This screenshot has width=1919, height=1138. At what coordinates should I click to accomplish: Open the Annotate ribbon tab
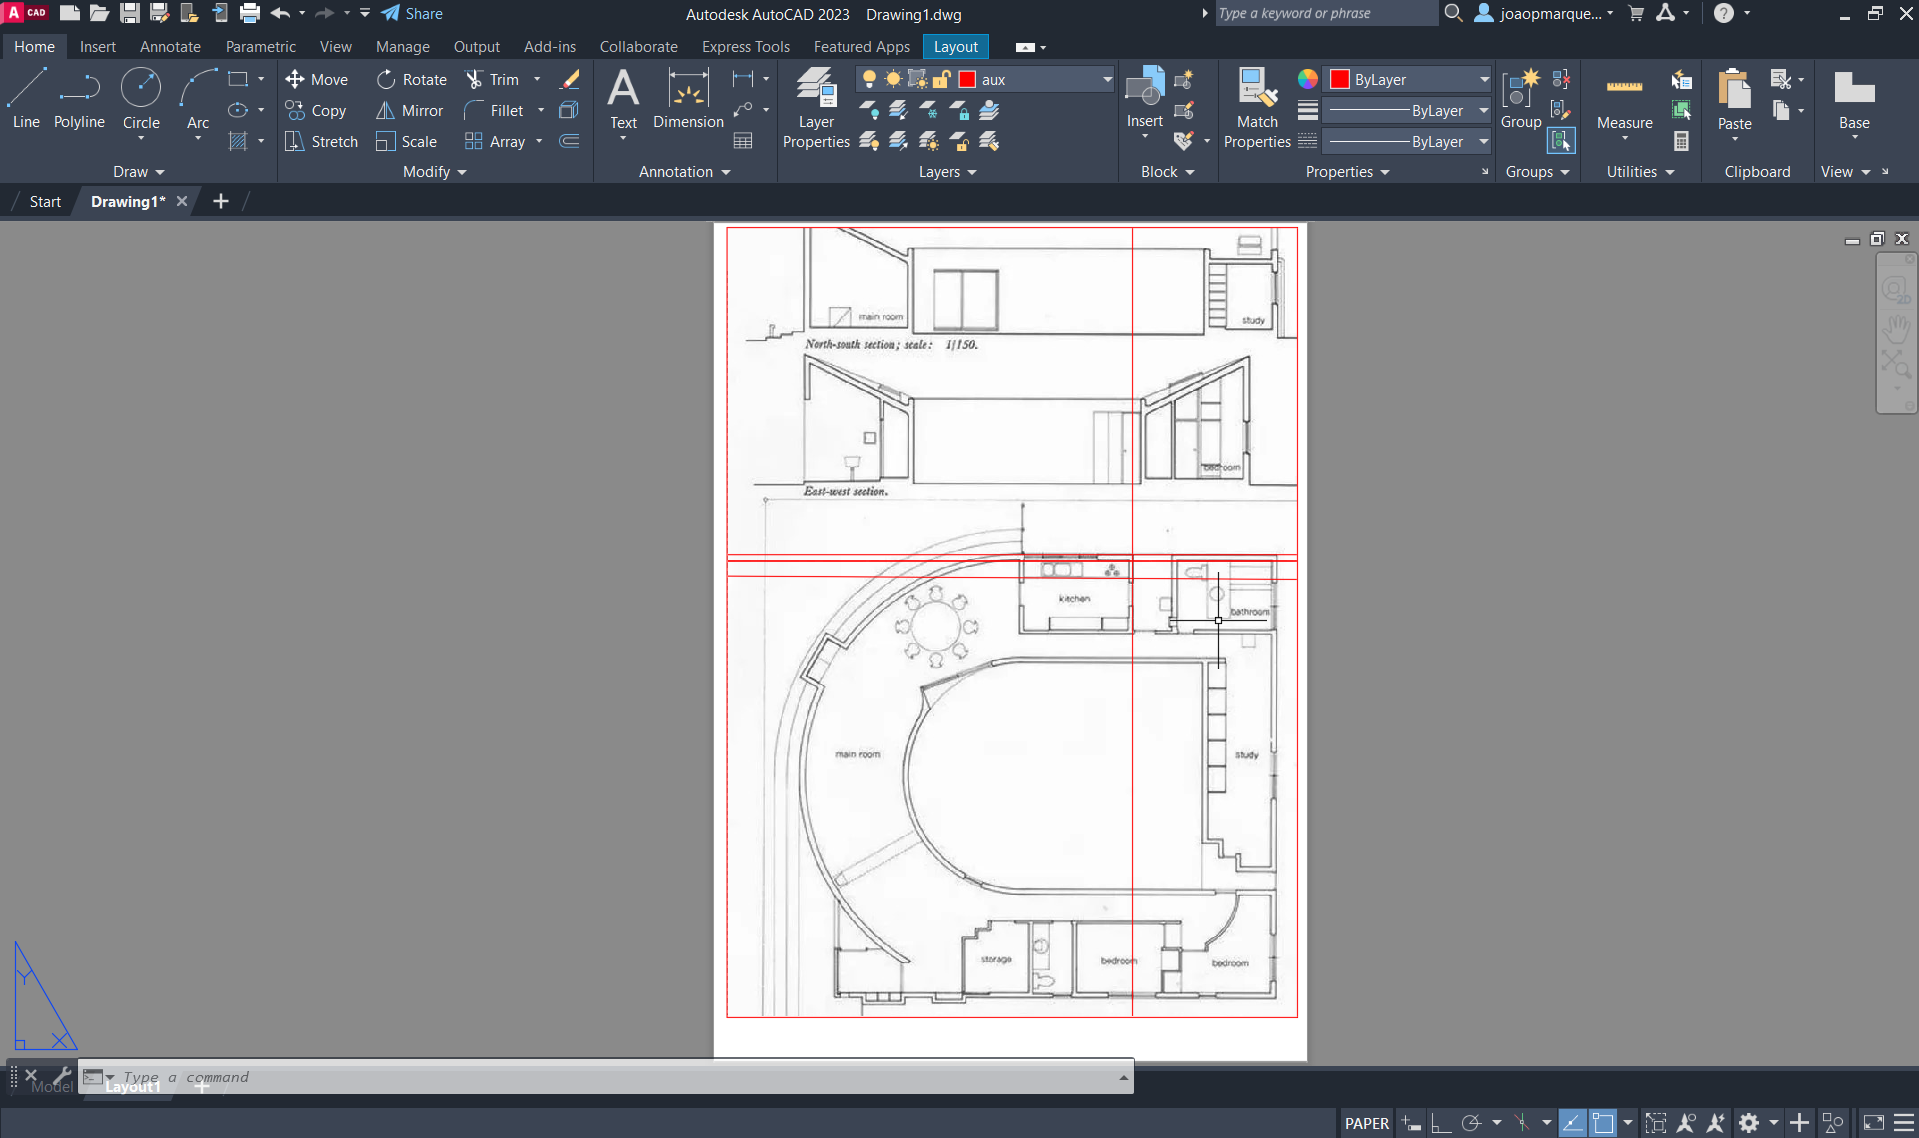coord(170,47)
